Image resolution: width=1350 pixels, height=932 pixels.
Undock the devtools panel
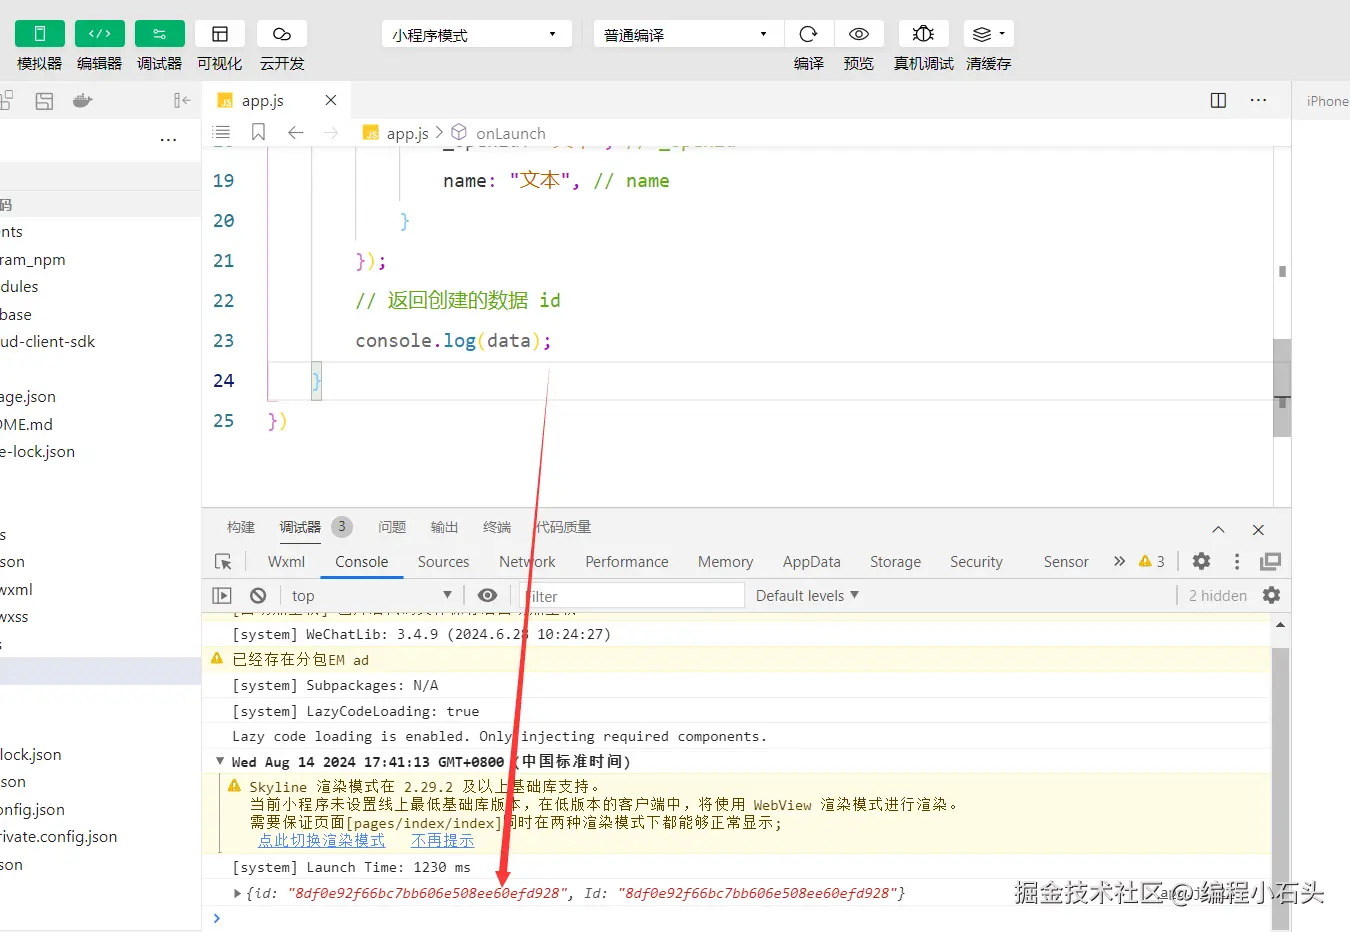1271,562
